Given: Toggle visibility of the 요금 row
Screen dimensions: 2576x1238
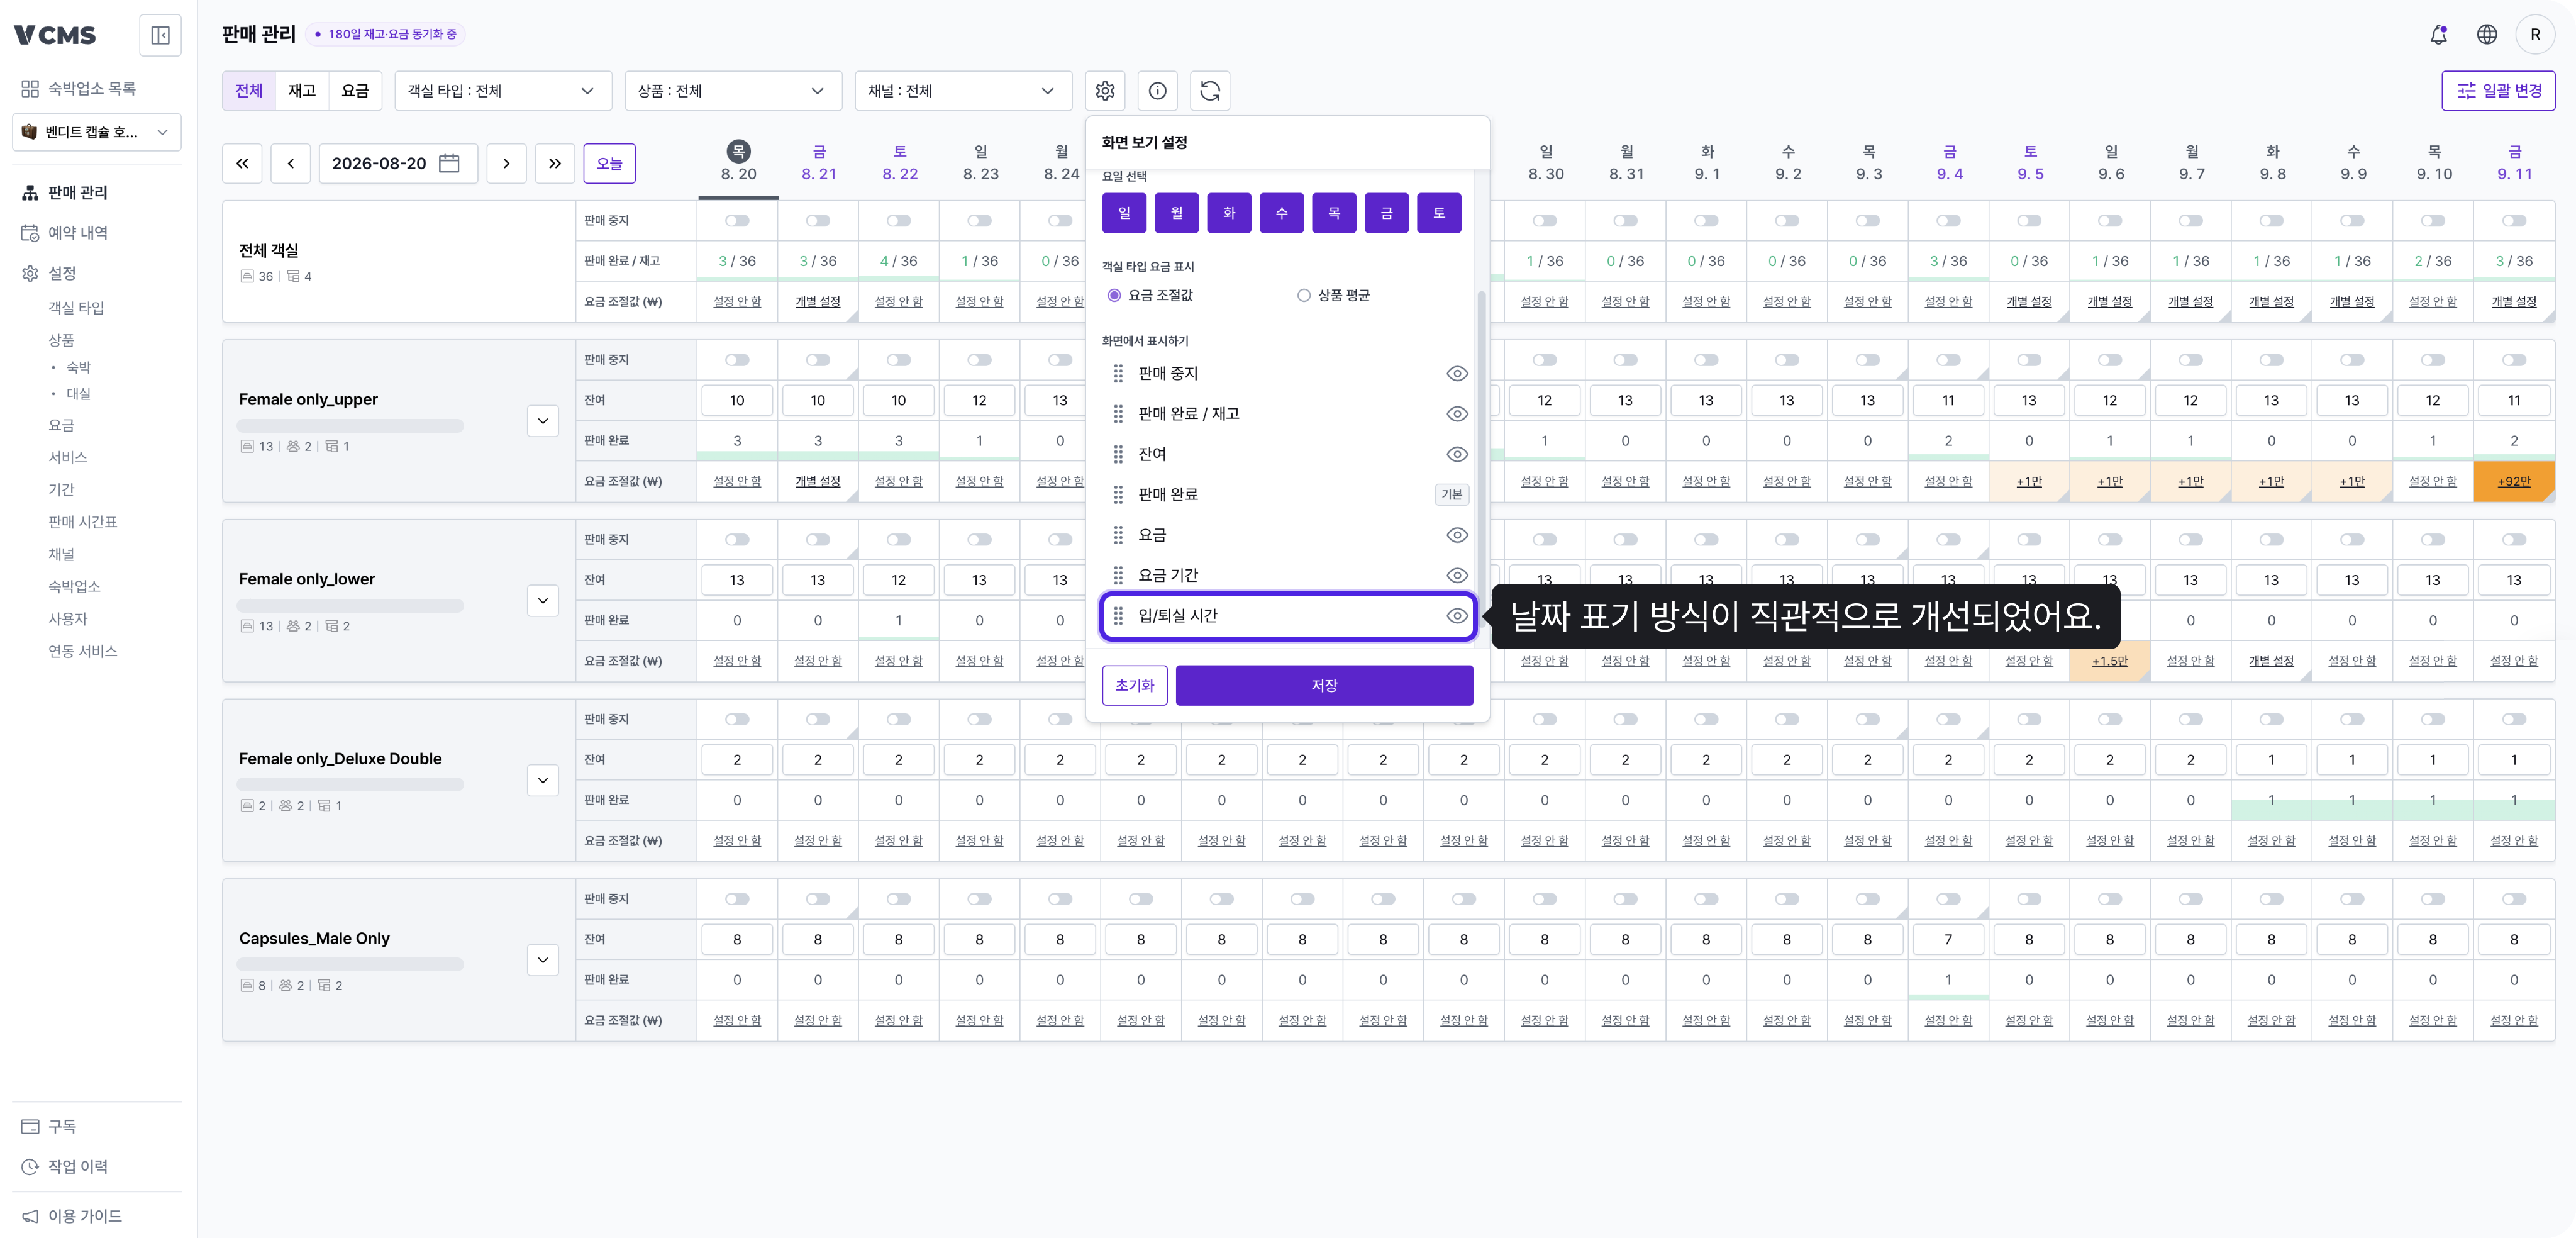Looking at the screenshot, I should [1457, 535].
